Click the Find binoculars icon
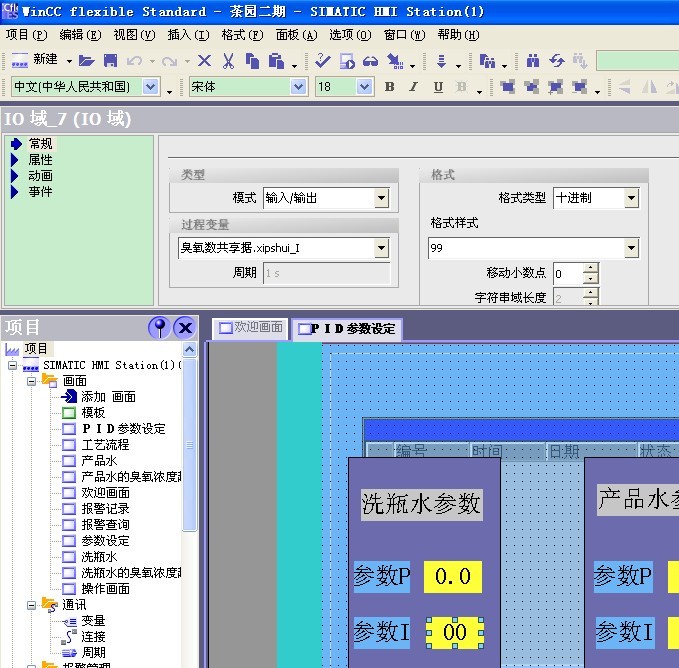Image resolution: width=679 pixels, height=668 pixels. coord(533,61)
